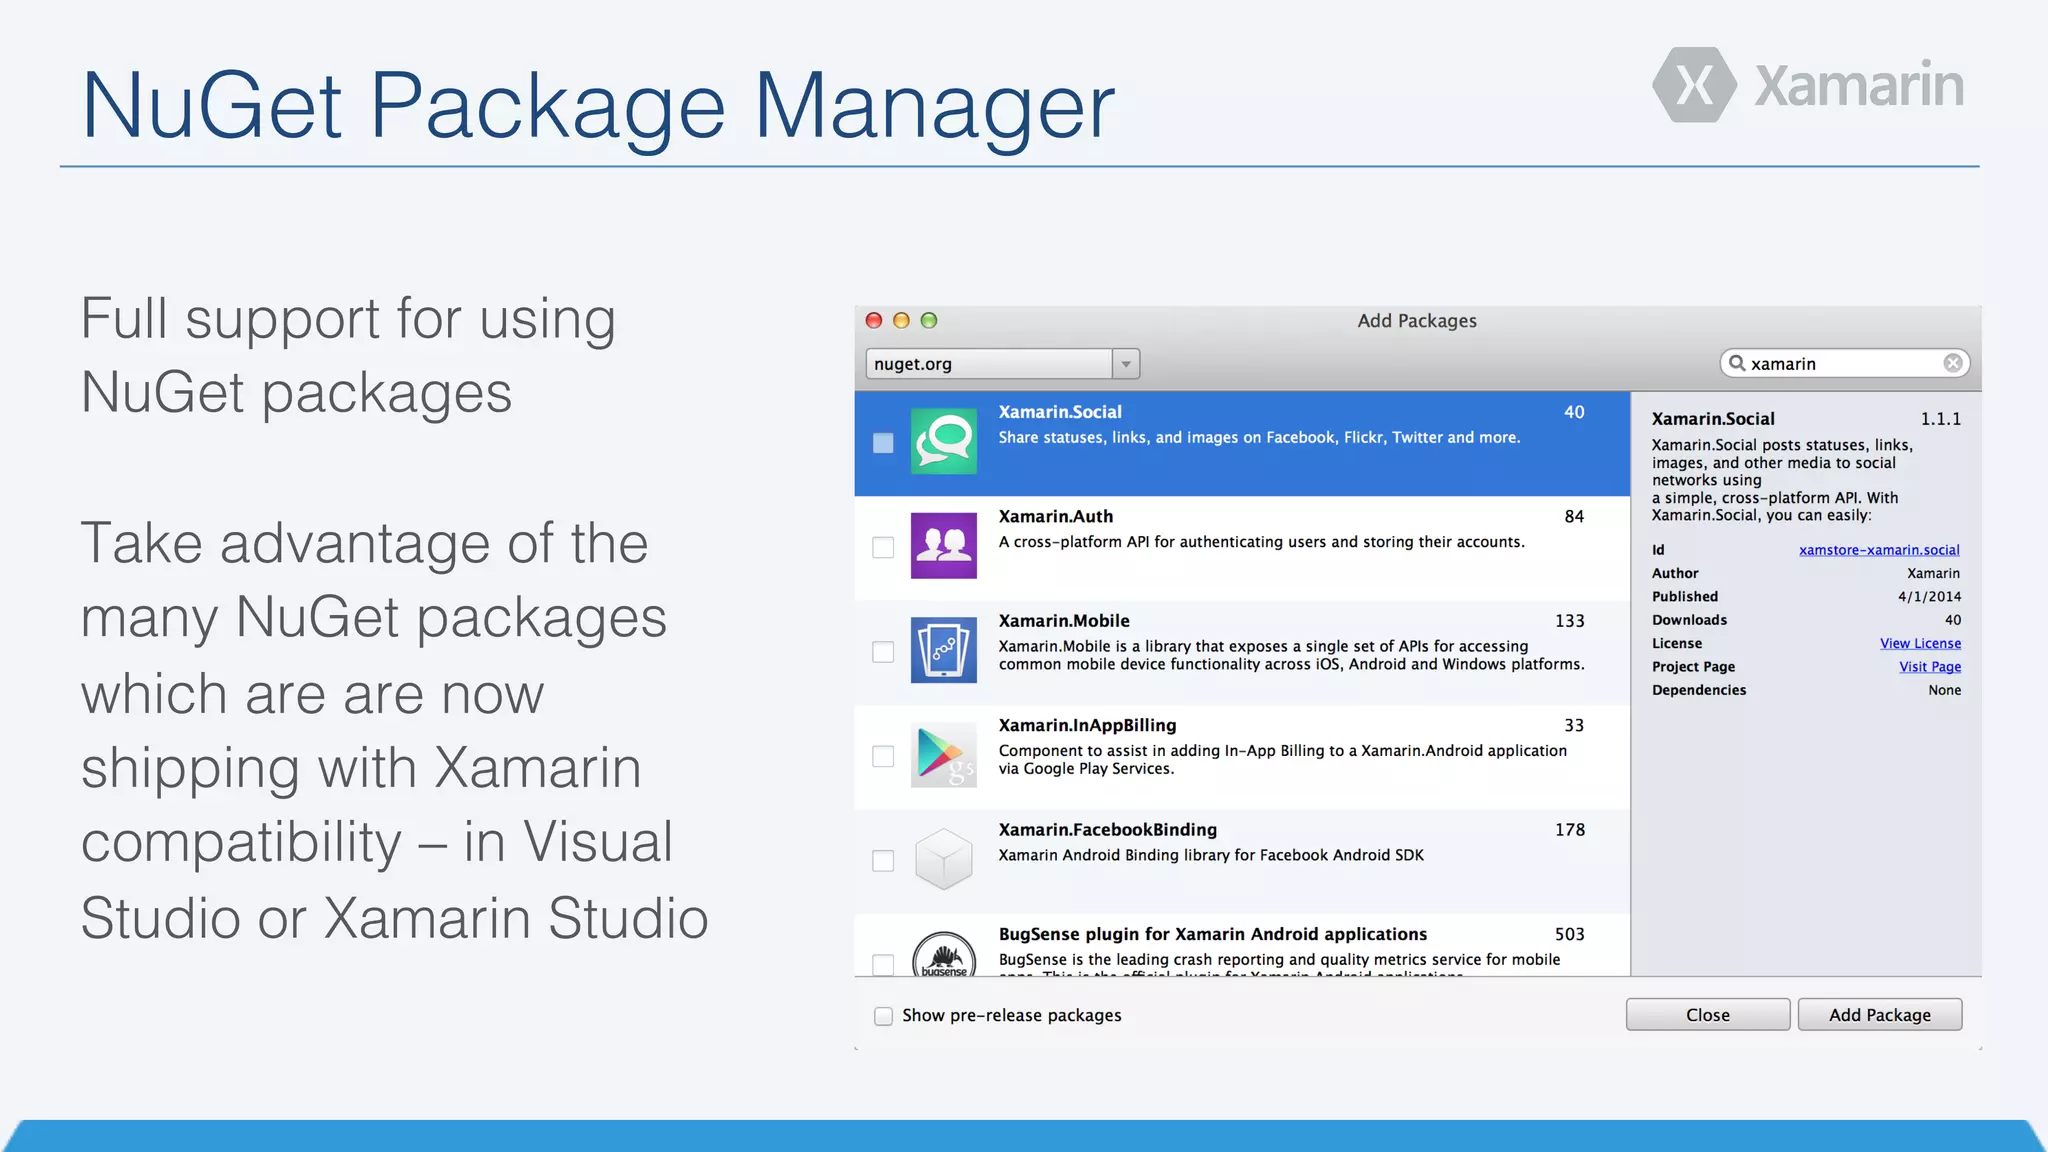This screenshot has height=1152, width=2048.
Task: Check the BugSense plugin checkbox
Action: [883, 964]
